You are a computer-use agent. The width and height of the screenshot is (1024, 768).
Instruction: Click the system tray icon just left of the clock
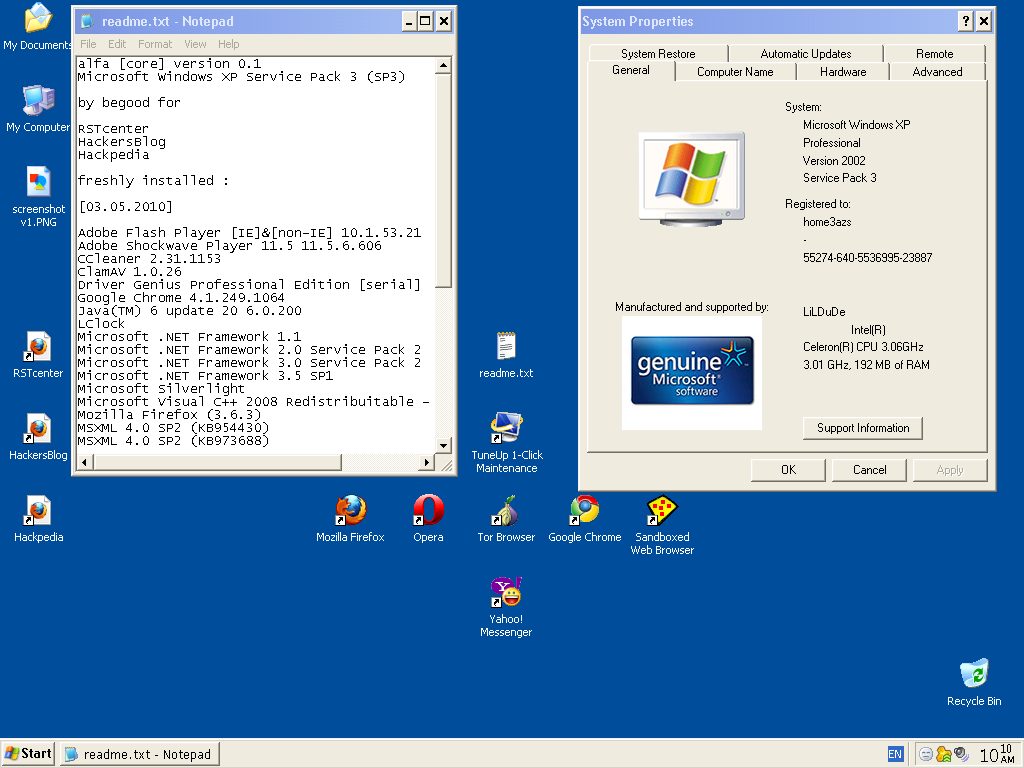coord(961,755)
